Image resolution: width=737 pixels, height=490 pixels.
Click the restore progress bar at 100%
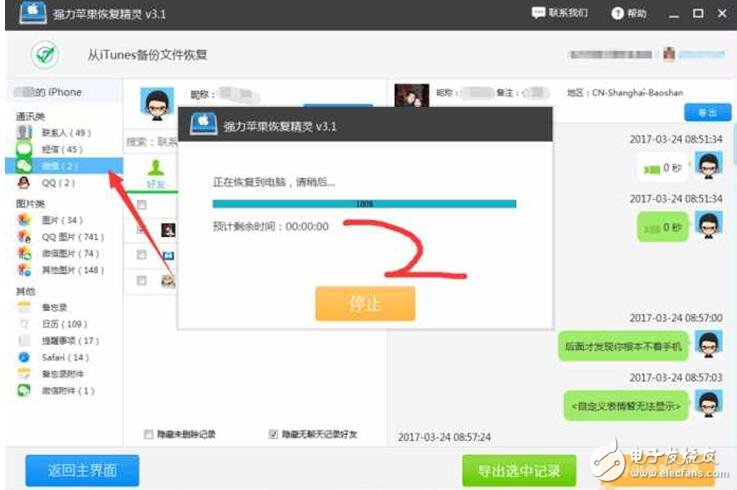pyautogui.click(x=364, y=204)
